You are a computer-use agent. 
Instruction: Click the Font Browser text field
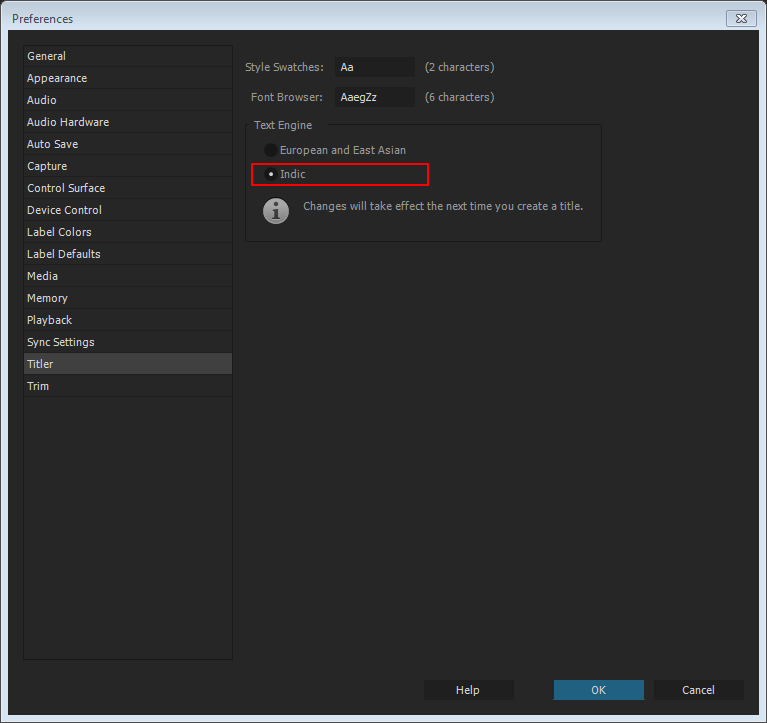coord(374,97)
